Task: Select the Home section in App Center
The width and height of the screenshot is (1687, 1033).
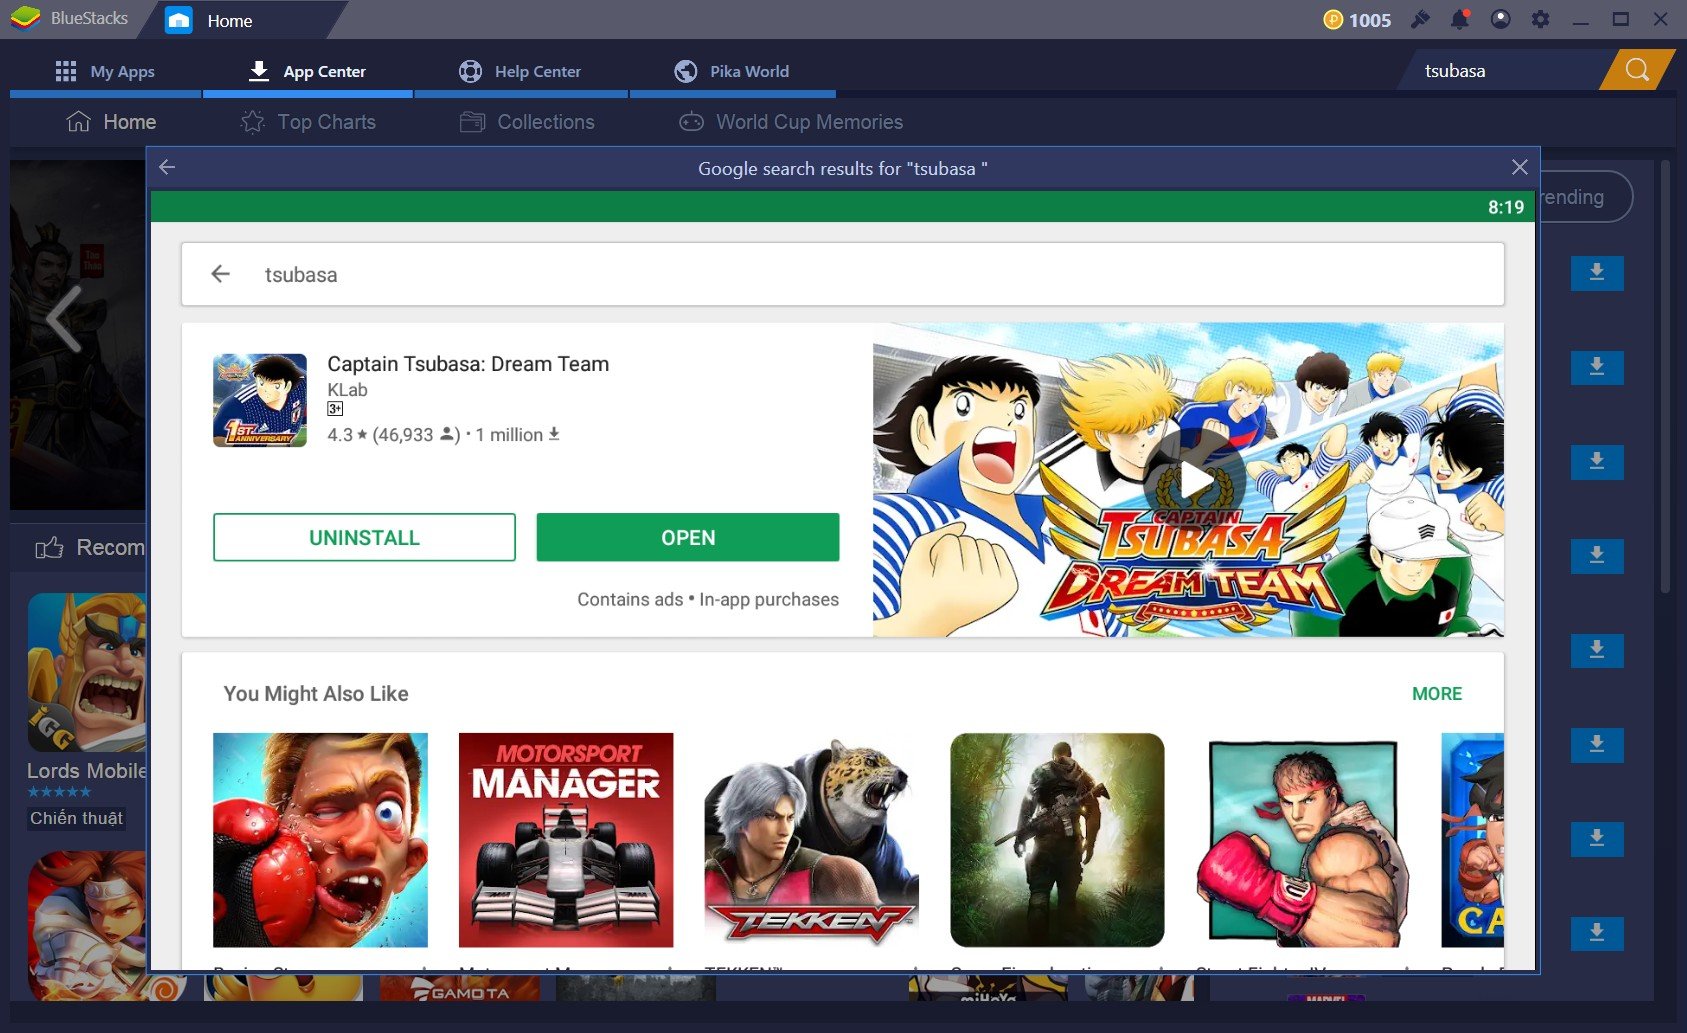Action: [111, 122]
